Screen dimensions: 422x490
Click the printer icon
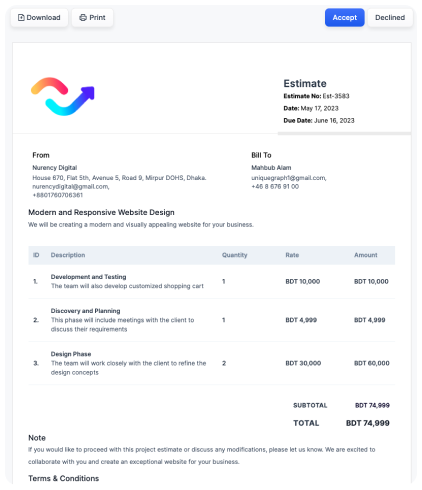83,18
